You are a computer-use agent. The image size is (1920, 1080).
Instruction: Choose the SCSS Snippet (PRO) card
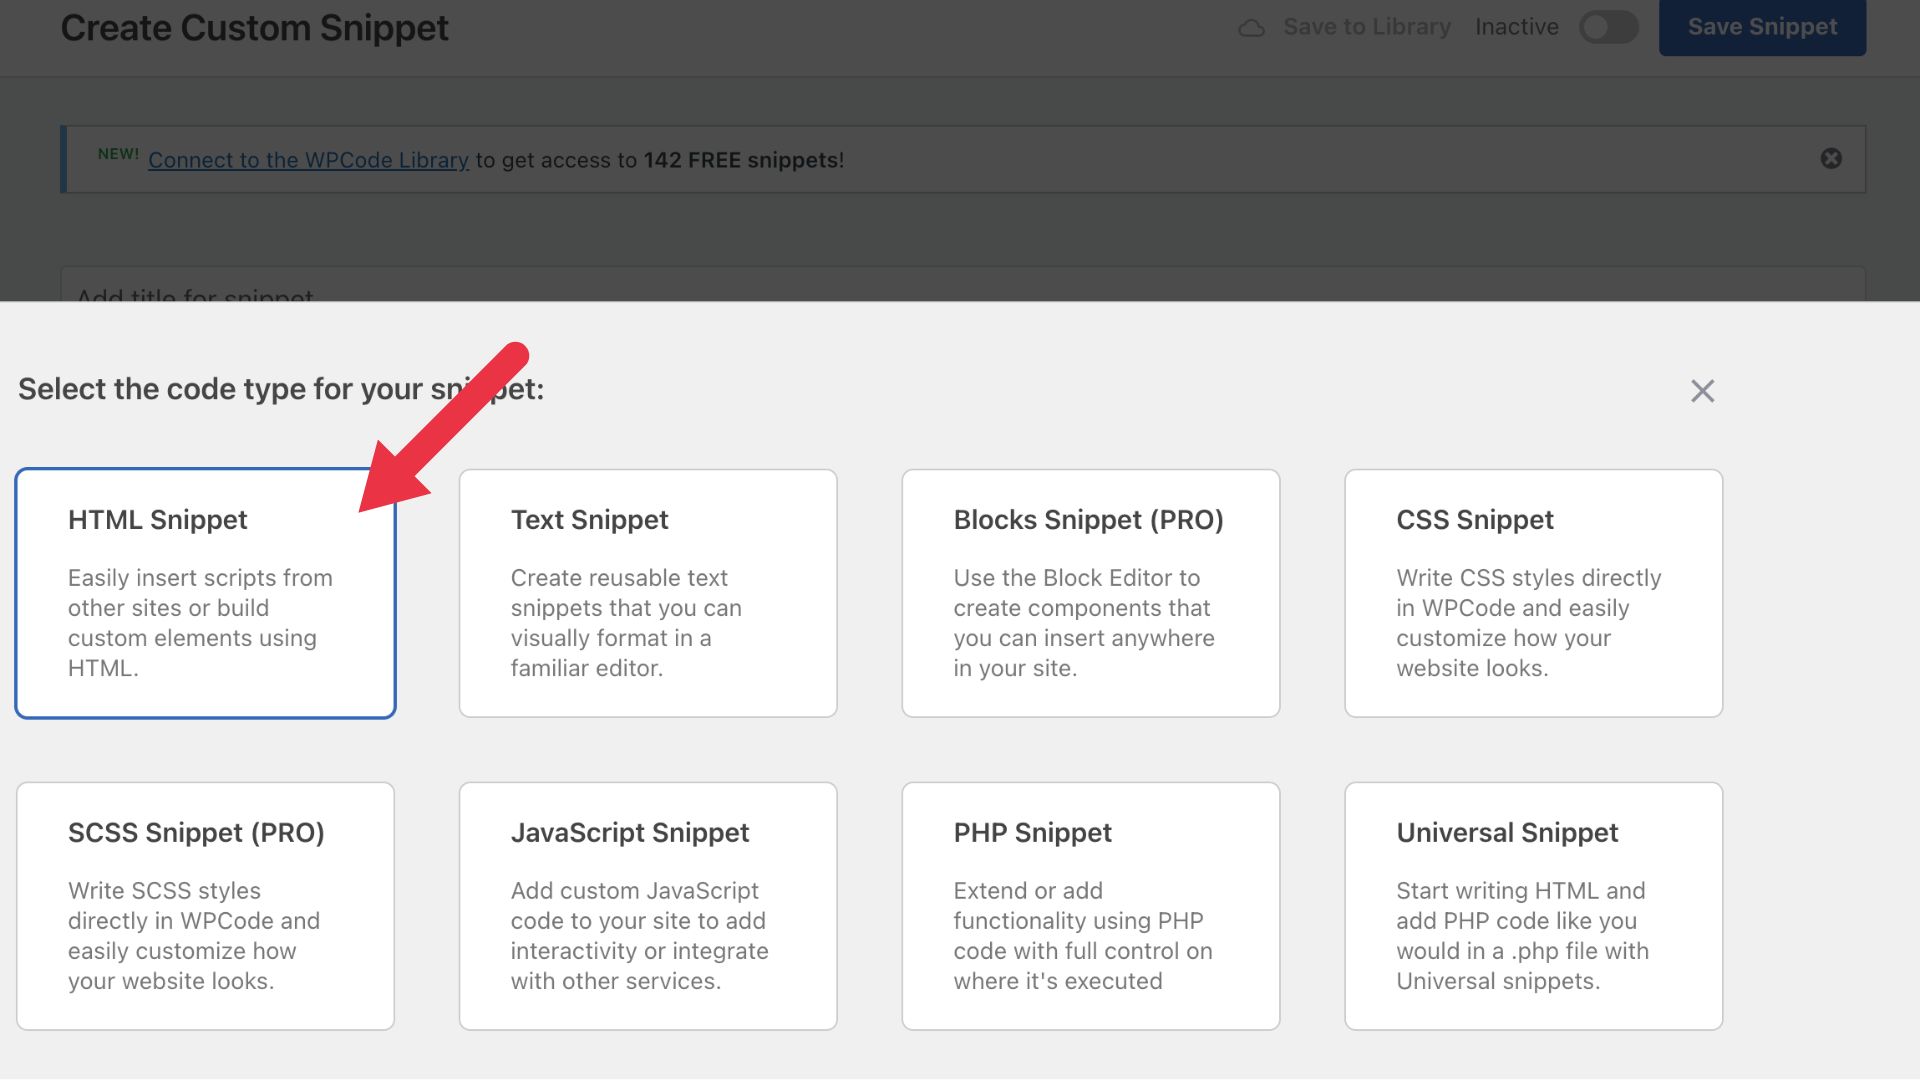pos(205,906)
